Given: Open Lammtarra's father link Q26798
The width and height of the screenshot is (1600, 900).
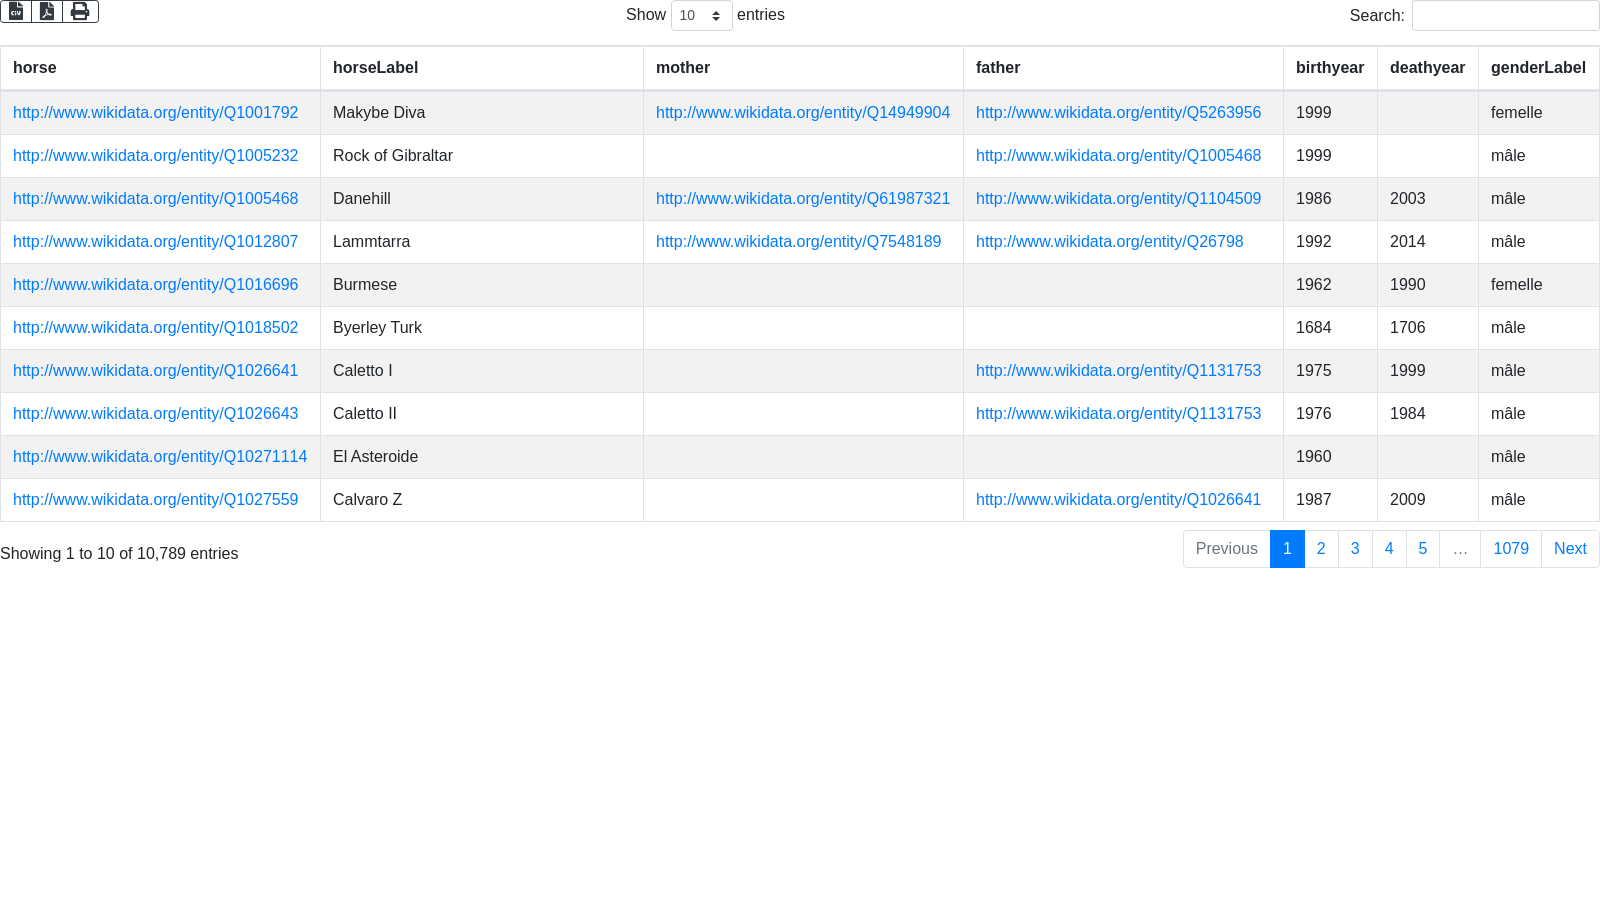Looking at the screenshot, I should pos(1109,242).
